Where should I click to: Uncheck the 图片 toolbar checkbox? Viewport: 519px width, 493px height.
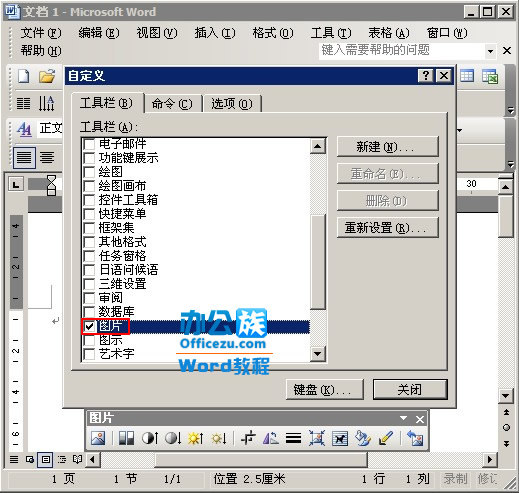(x=89, y=326)
